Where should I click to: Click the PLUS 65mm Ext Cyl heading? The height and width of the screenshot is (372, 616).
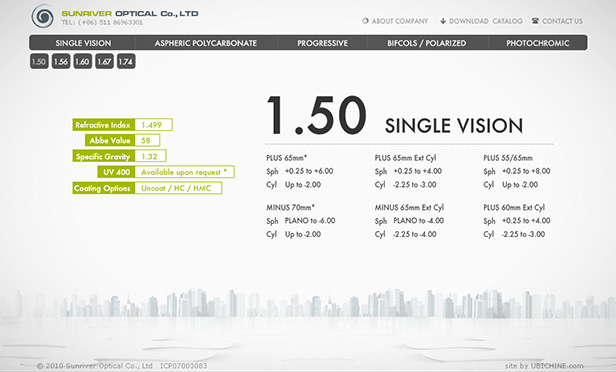405,158
